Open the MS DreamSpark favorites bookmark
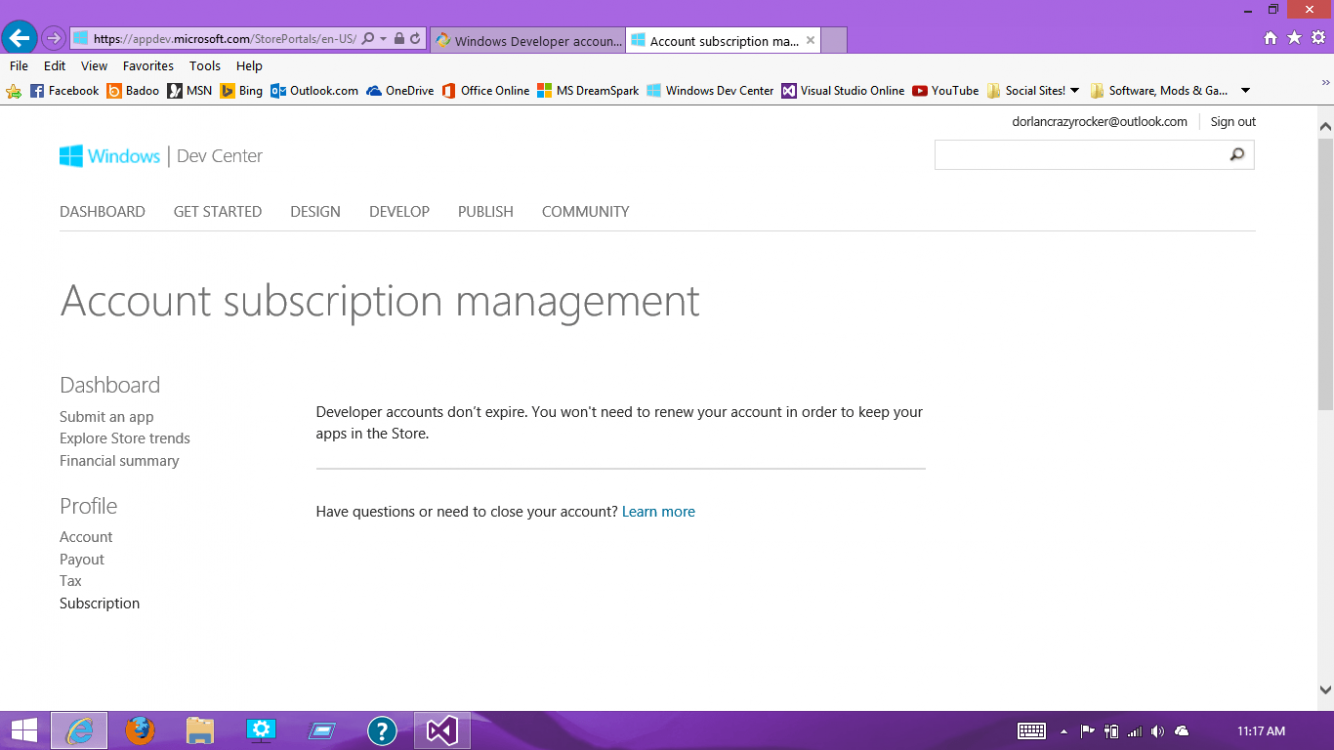Image resolution: width=1334 pixels, height=750 pixels. coord(588,91)
